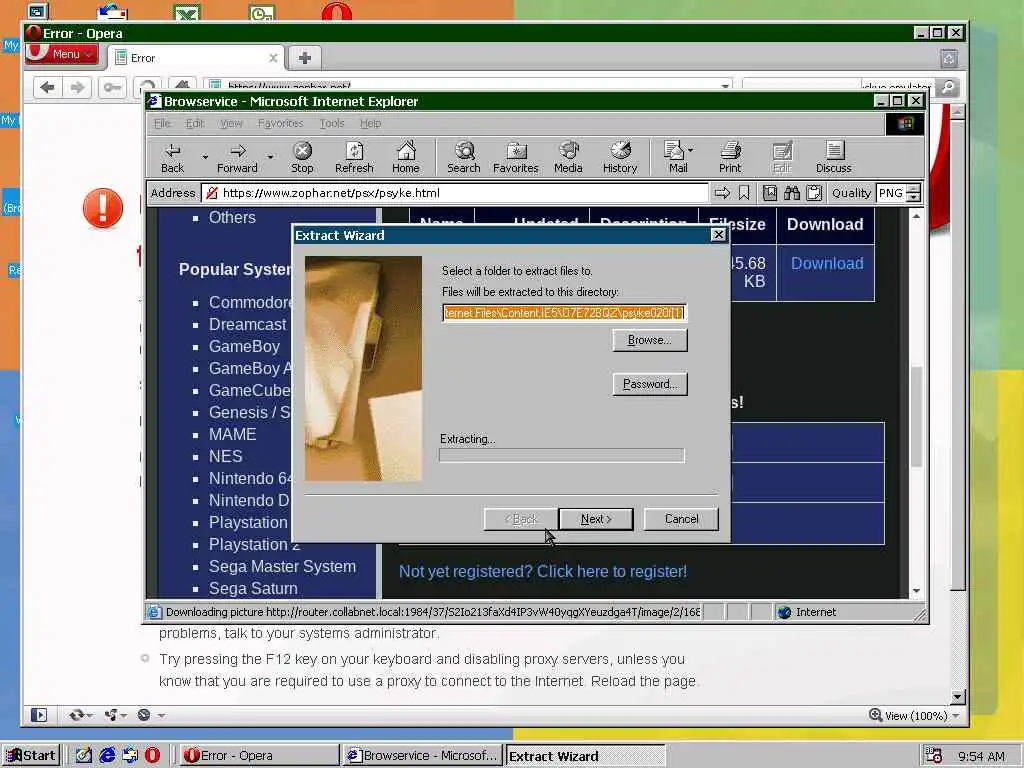Show browsing History in Internet Explorer
Image resolution: width=1024 pixels, height=768 pixels.
[620, 158]
